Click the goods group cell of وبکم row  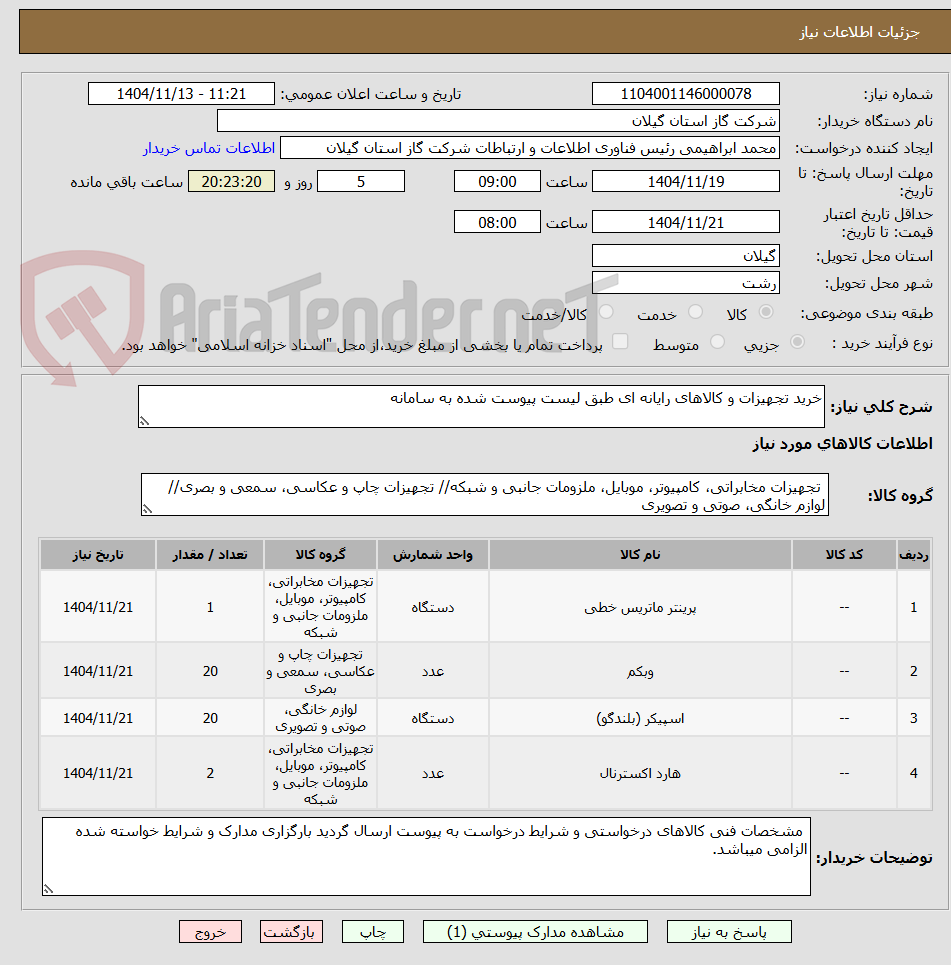[320, 671]
